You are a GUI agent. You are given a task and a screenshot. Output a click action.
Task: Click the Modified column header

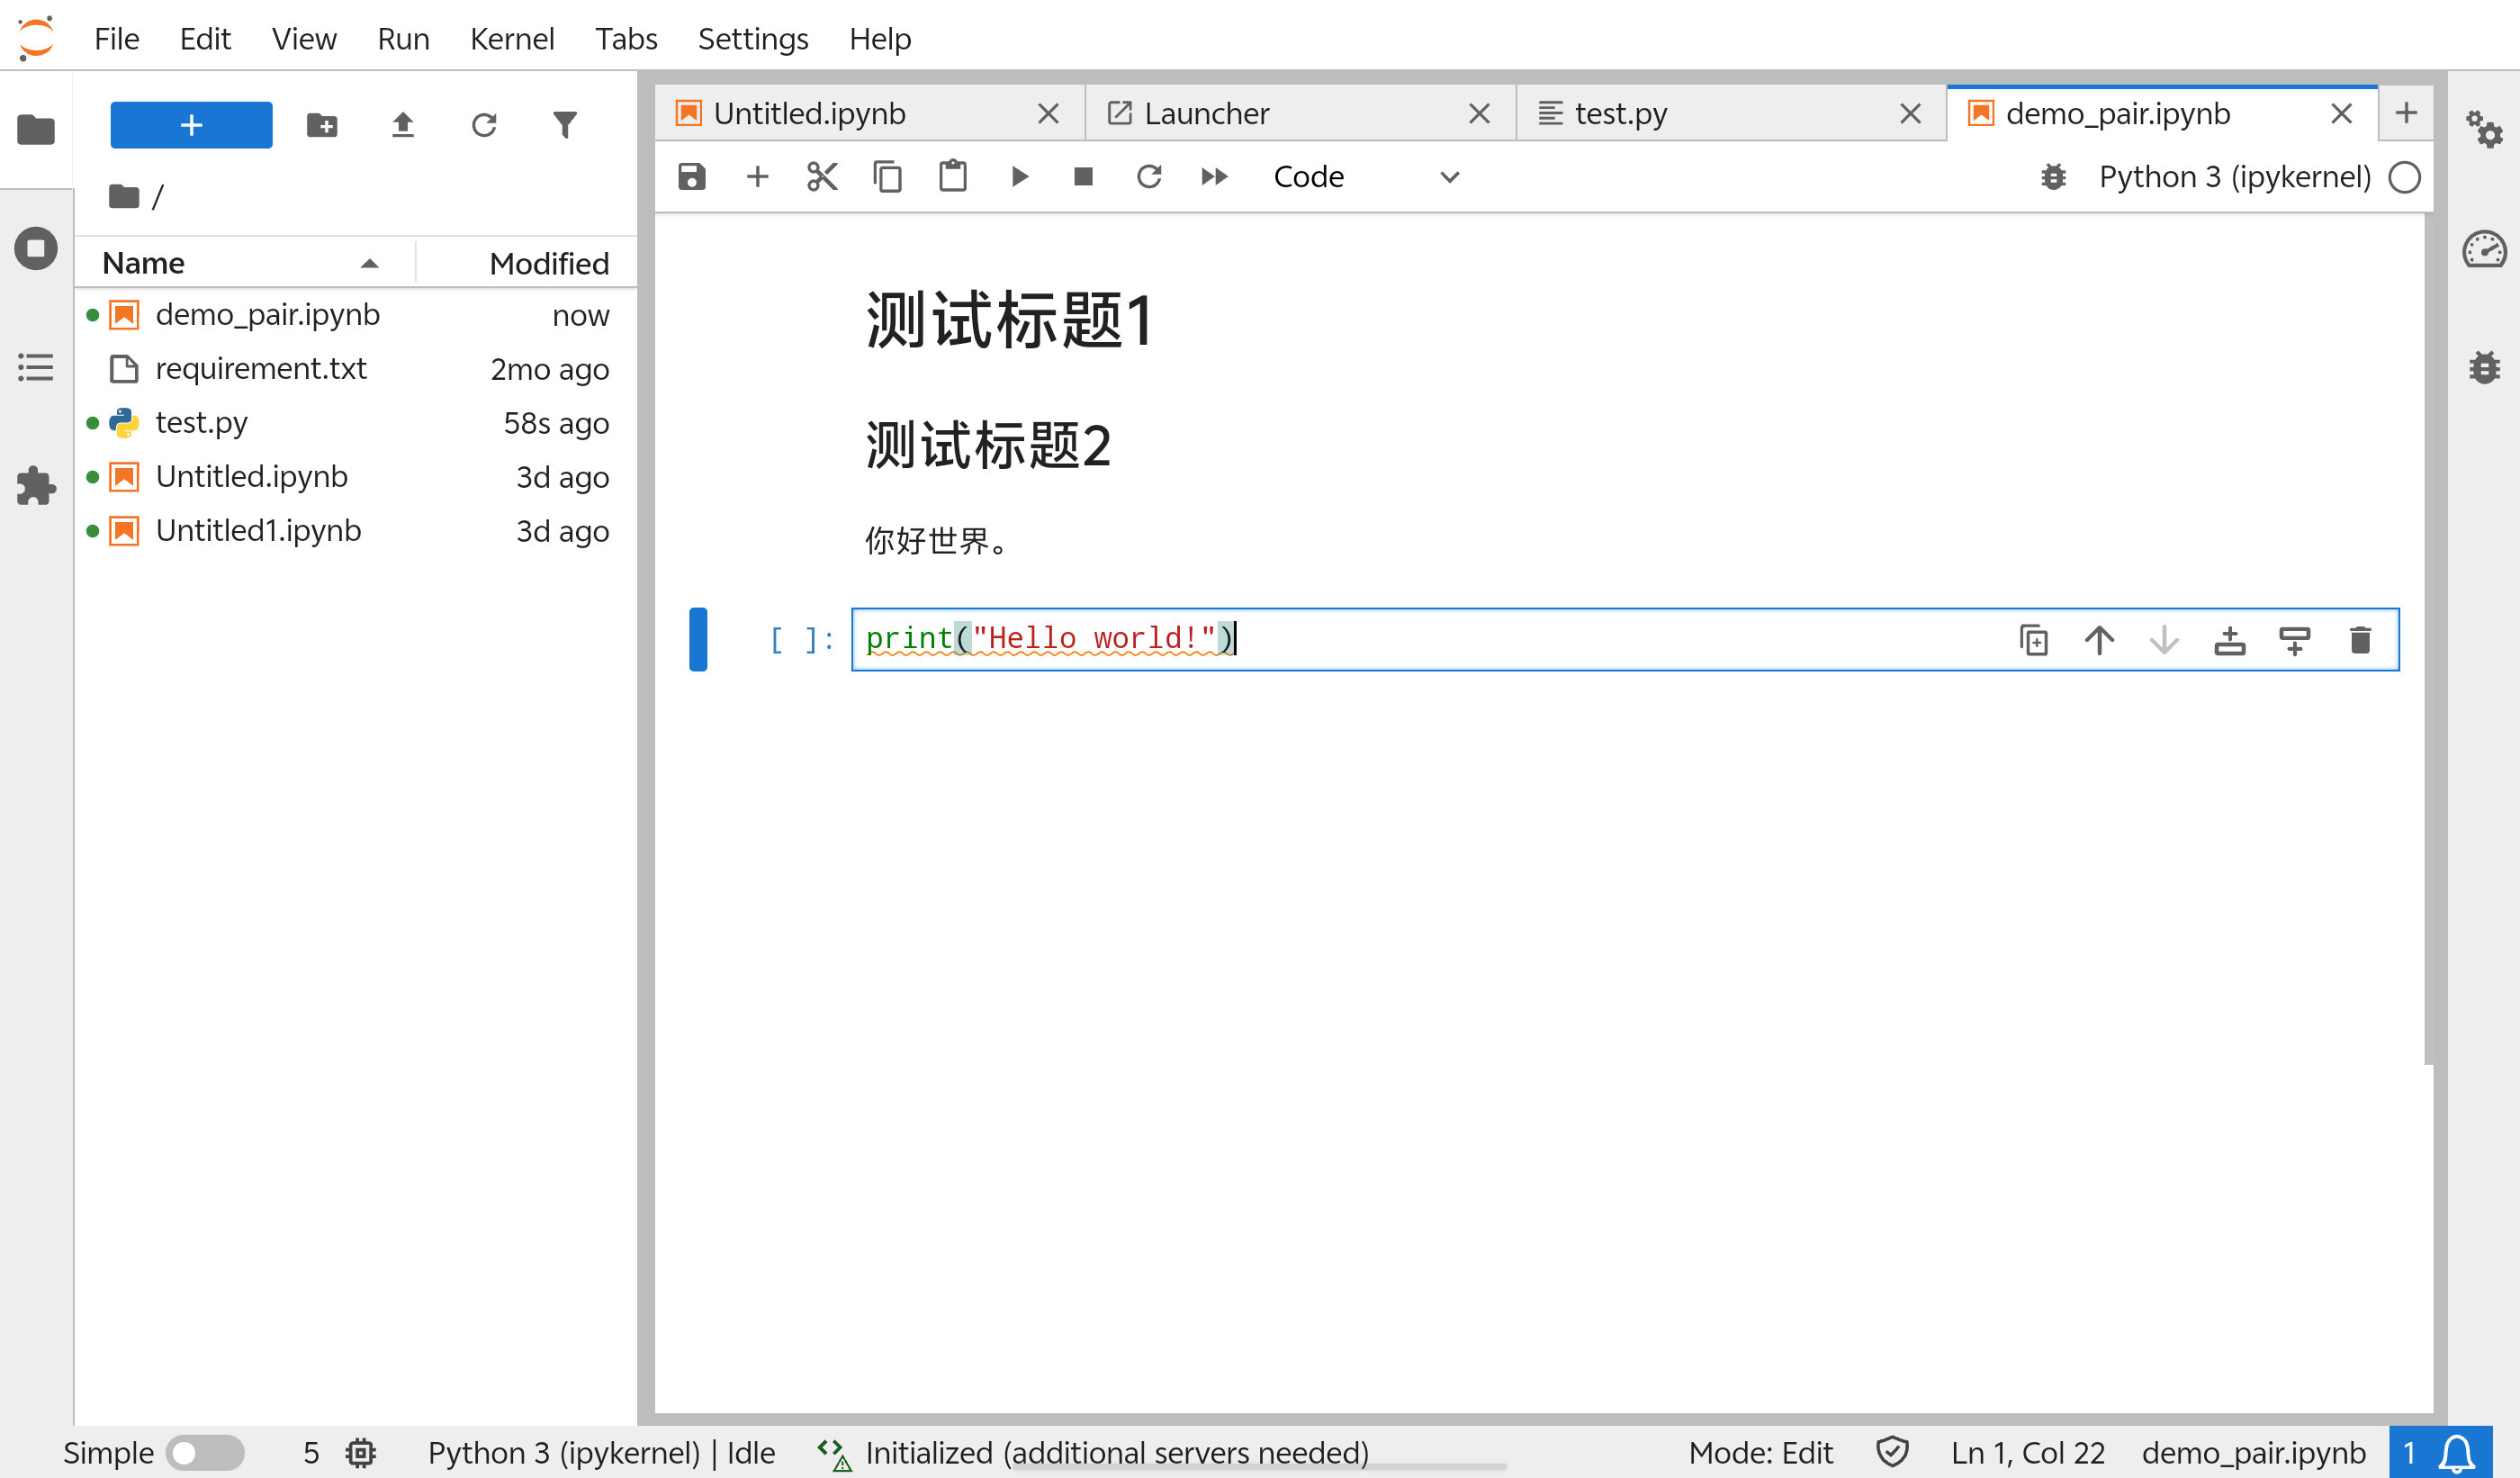548,263
